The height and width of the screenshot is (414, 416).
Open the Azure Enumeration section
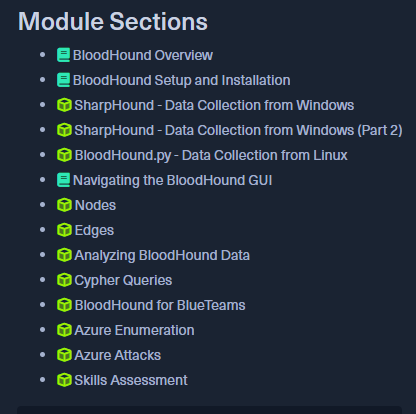tap(134, 330)
